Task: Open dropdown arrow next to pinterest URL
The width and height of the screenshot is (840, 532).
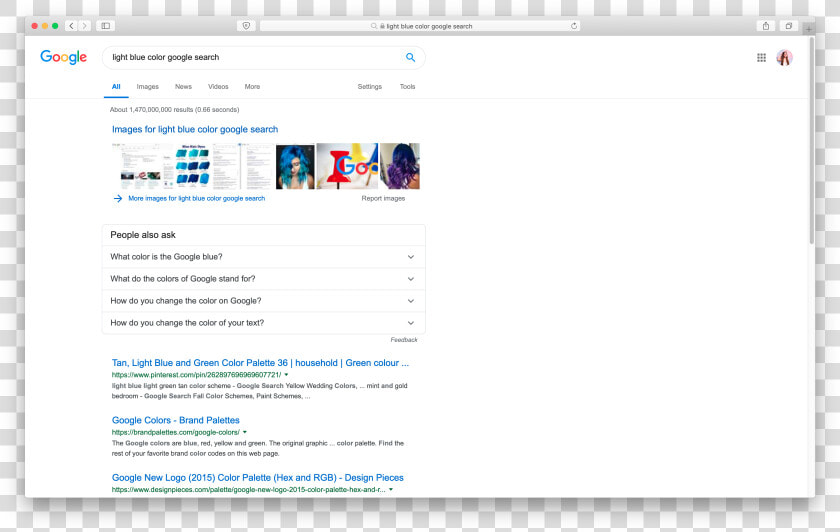Action: [286, 374]
